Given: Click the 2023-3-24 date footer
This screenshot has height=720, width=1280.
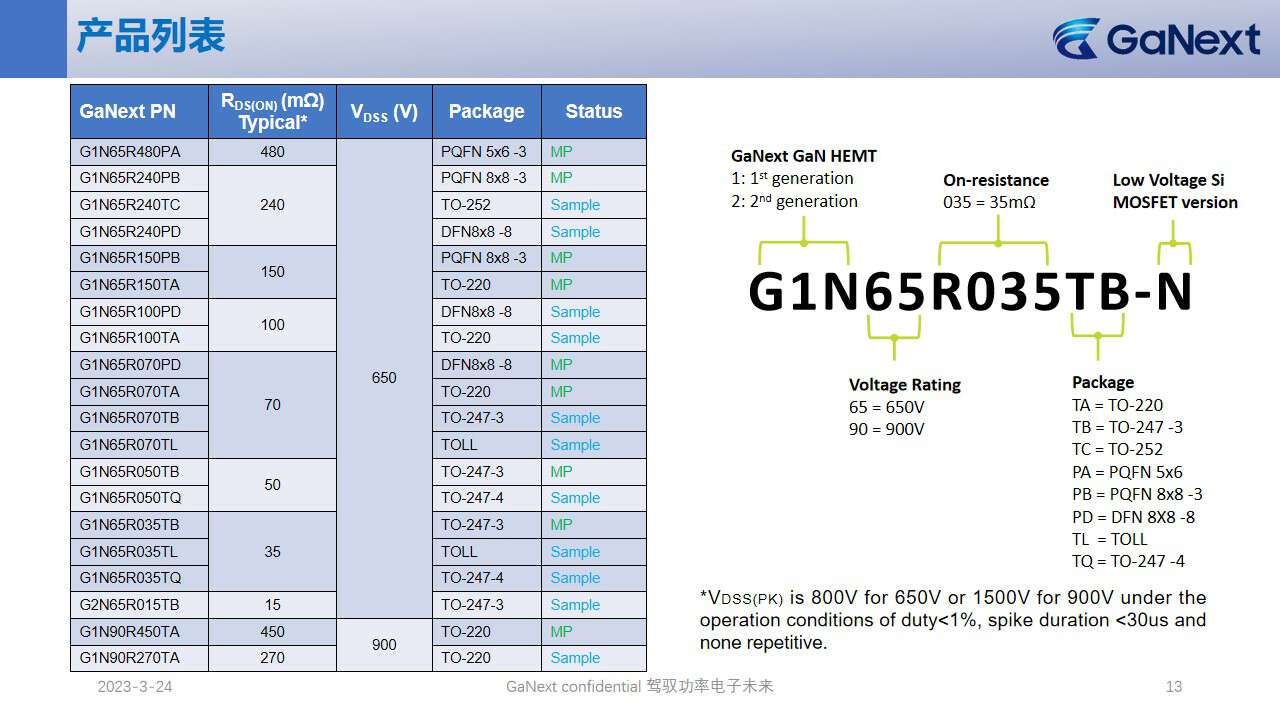Looking at the screenshot, I should [134, 687].
